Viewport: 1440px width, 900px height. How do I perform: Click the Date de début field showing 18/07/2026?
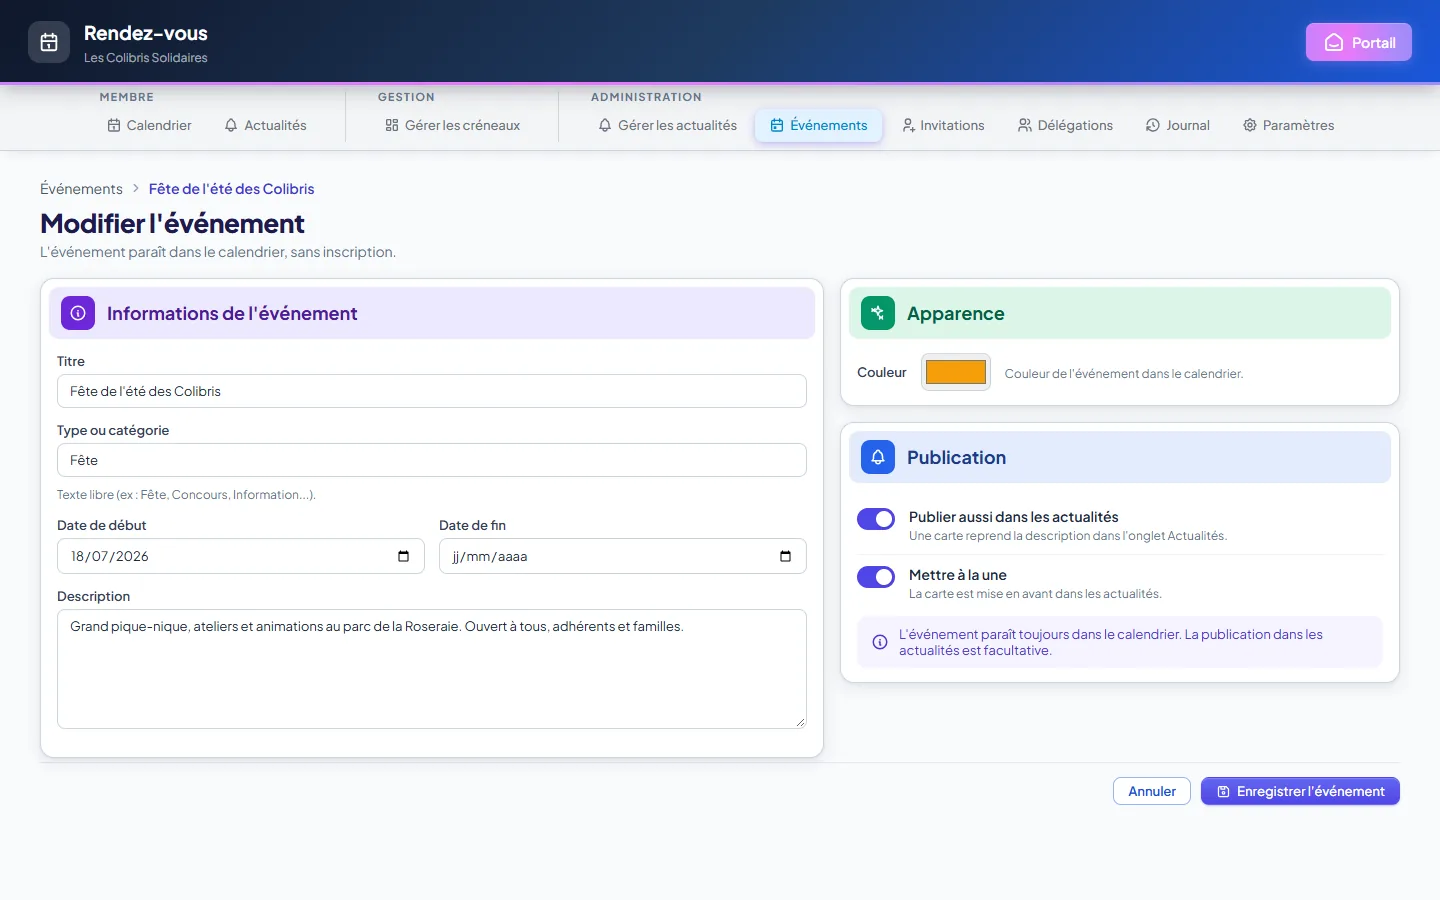[x=241, y=556]
